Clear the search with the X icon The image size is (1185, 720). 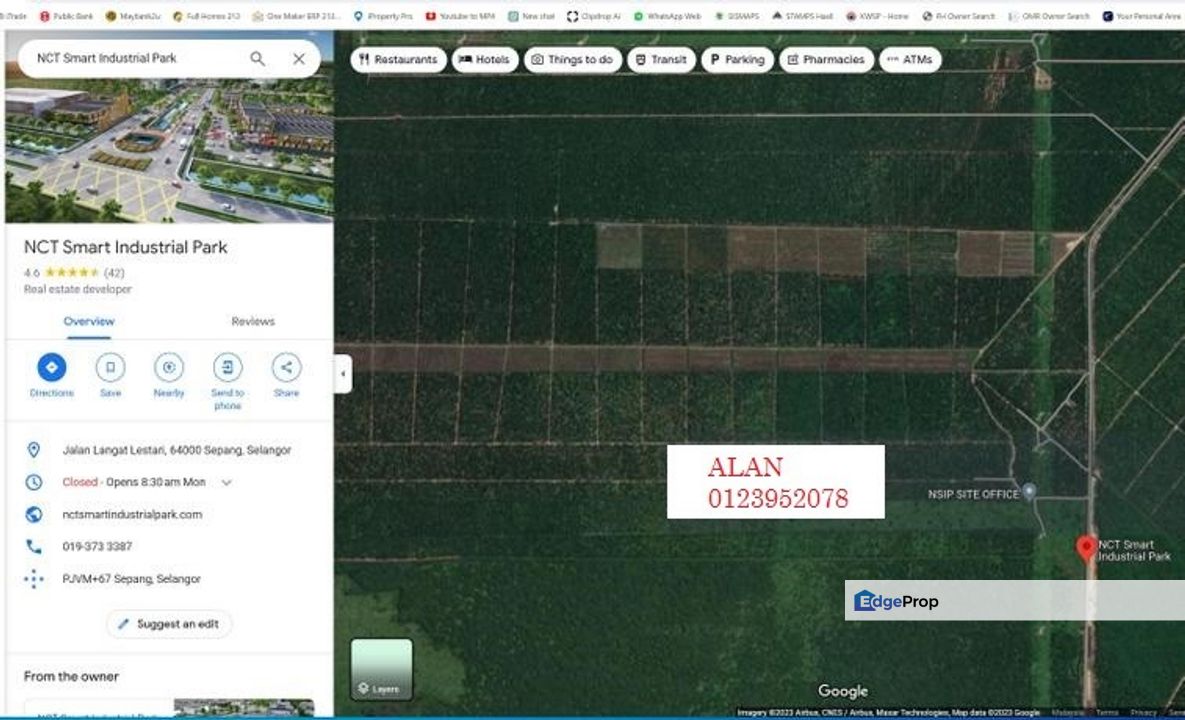pos(299,59)
